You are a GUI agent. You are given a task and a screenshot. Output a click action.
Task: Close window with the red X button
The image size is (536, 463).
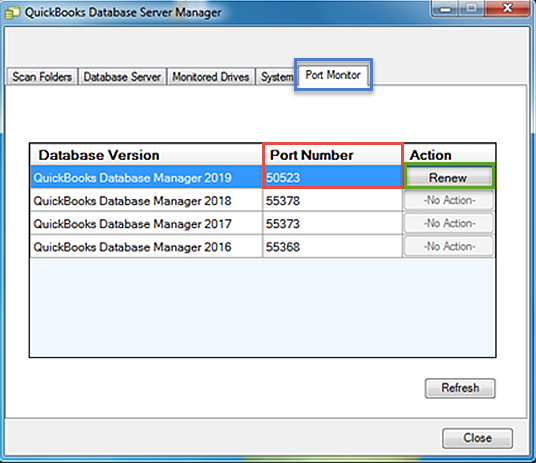tap(508, 8)
